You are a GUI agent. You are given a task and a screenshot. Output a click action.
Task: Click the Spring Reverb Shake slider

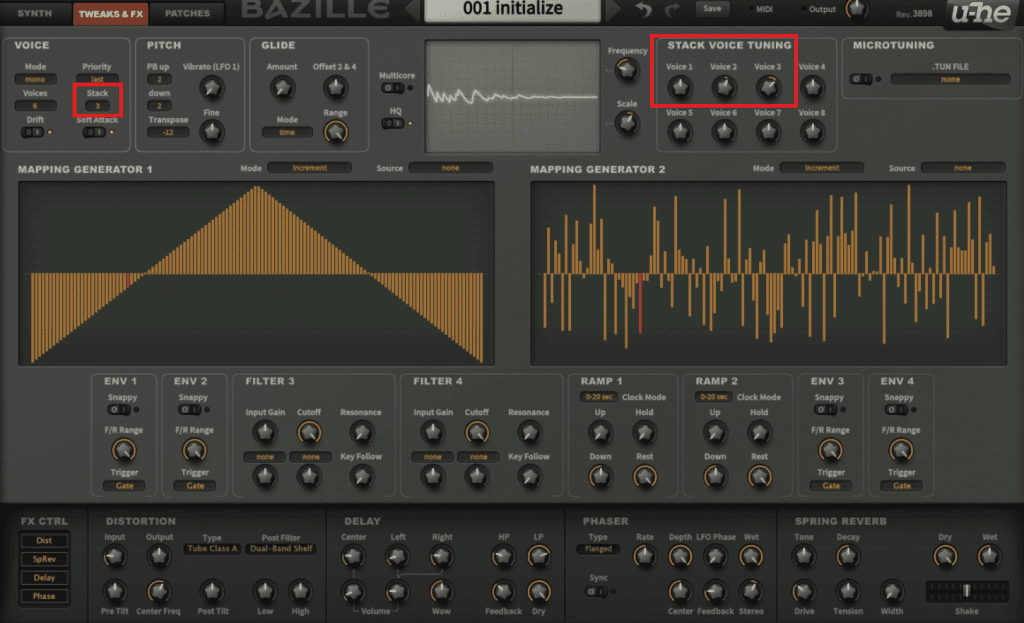click(x=965, y=590)
